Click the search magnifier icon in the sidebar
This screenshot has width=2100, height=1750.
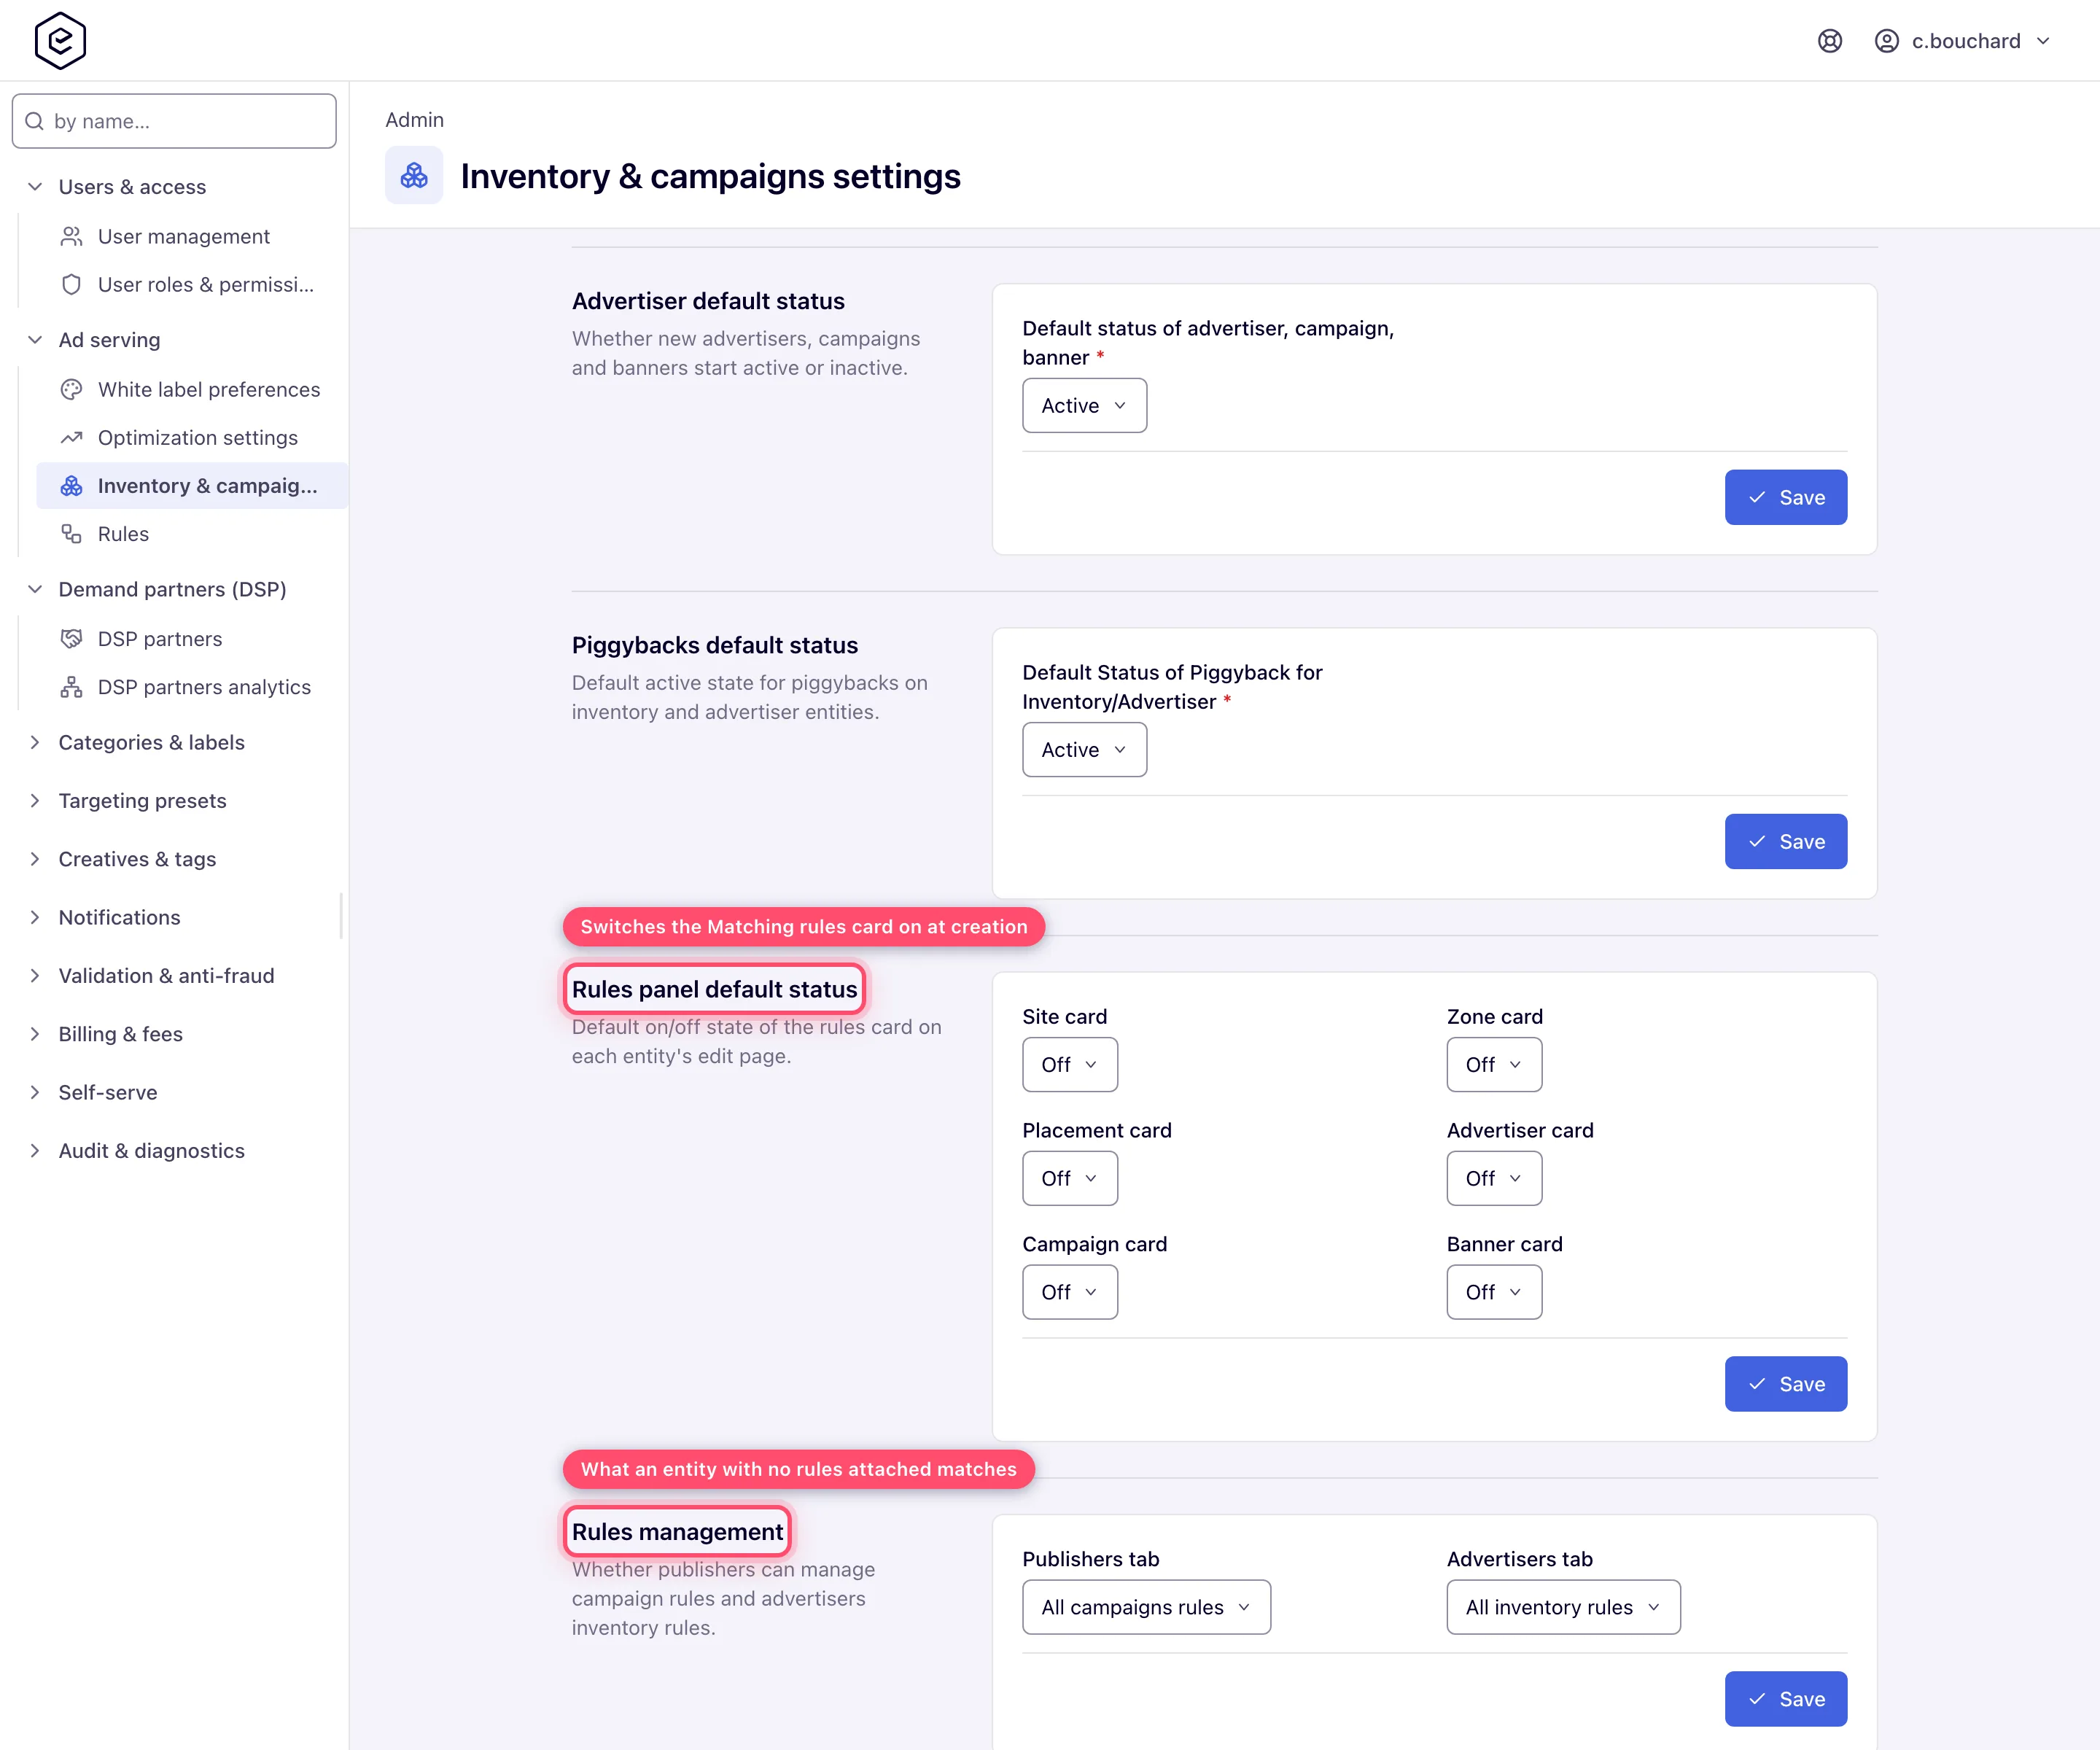(35, 121)
